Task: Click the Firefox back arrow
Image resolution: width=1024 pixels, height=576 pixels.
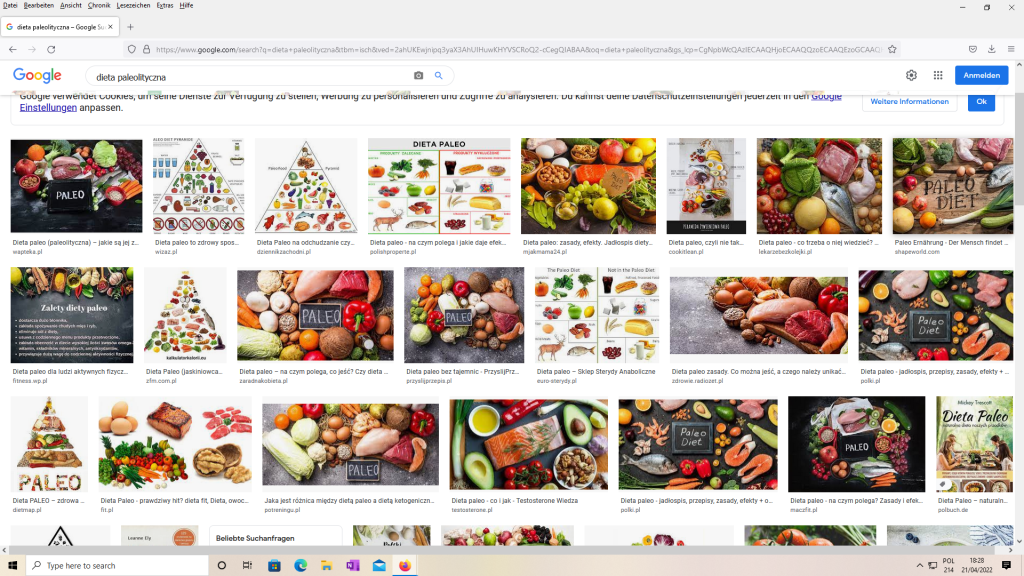Action: (x=13, y=49)
